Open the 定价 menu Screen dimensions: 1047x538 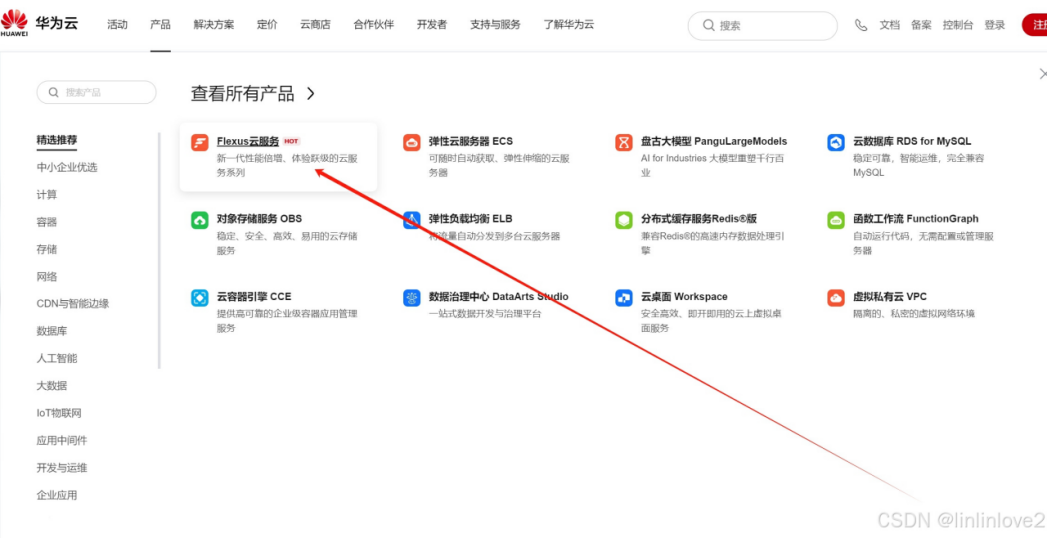coord(267,25)
